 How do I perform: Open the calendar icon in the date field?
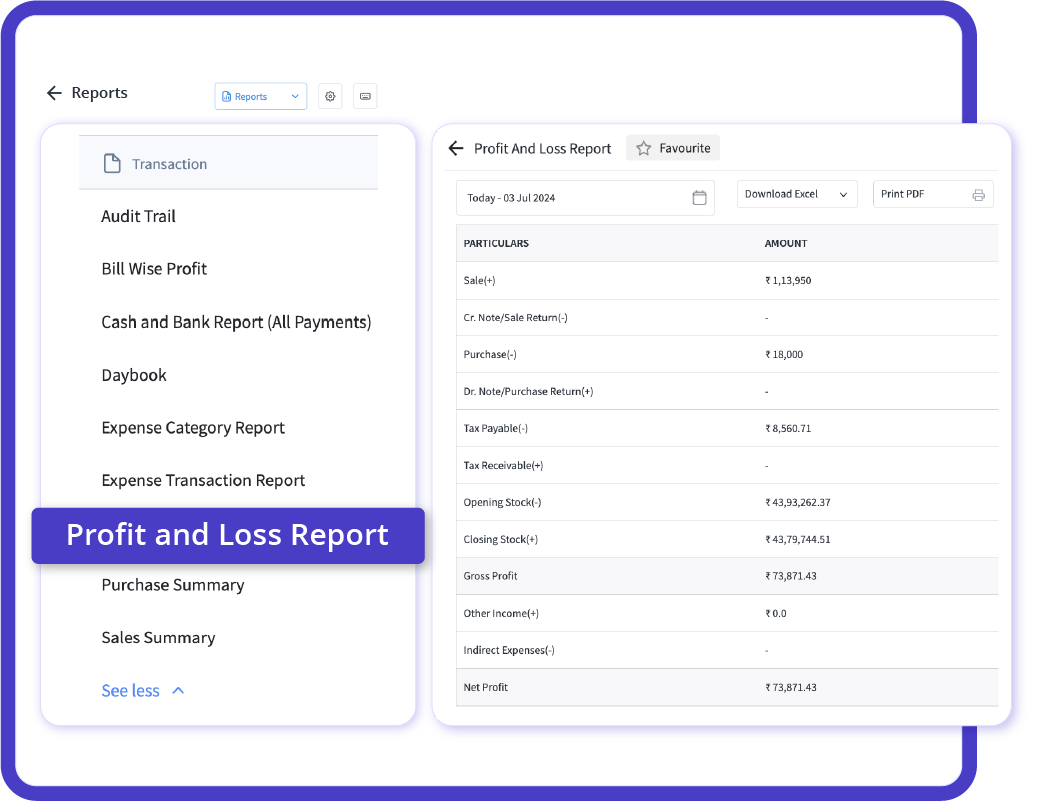[699, 198]
